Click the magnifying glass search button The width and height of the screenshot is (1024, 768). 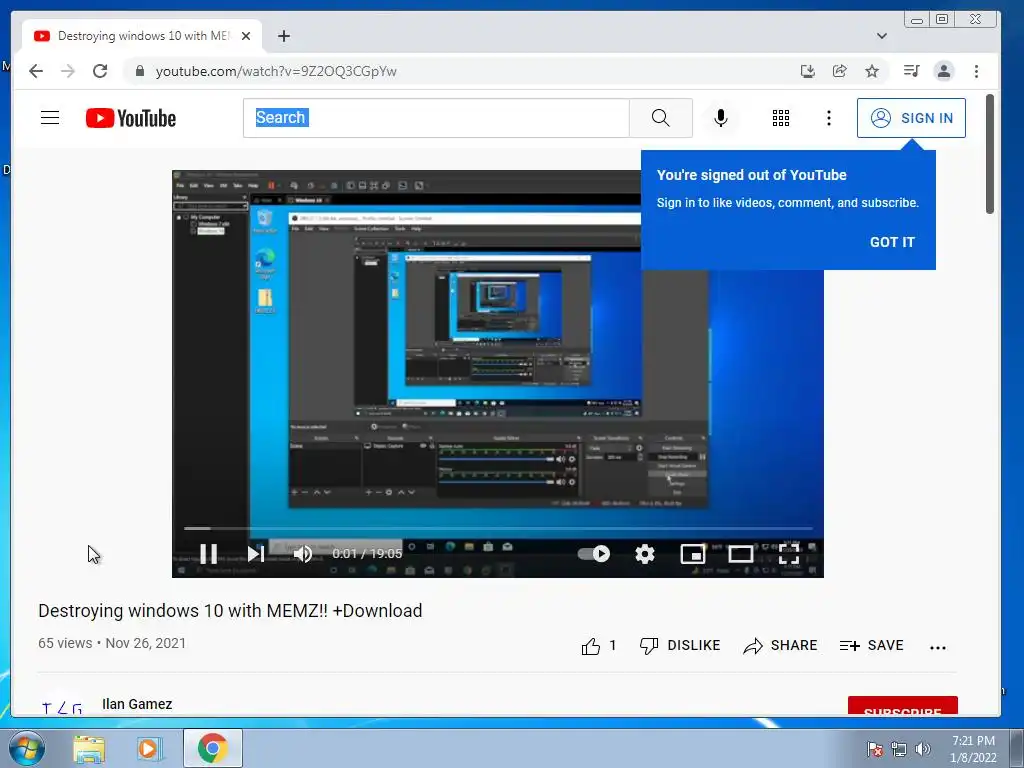click(660, 118)
